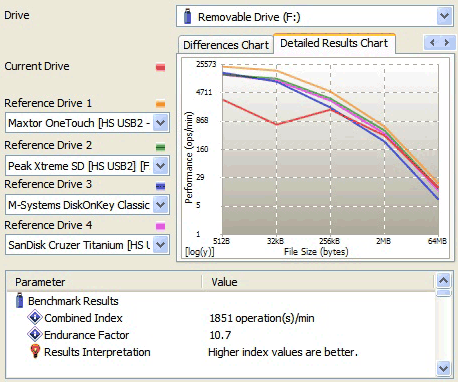Open the Removable Drive (F:) dropdown

(444, 16)
